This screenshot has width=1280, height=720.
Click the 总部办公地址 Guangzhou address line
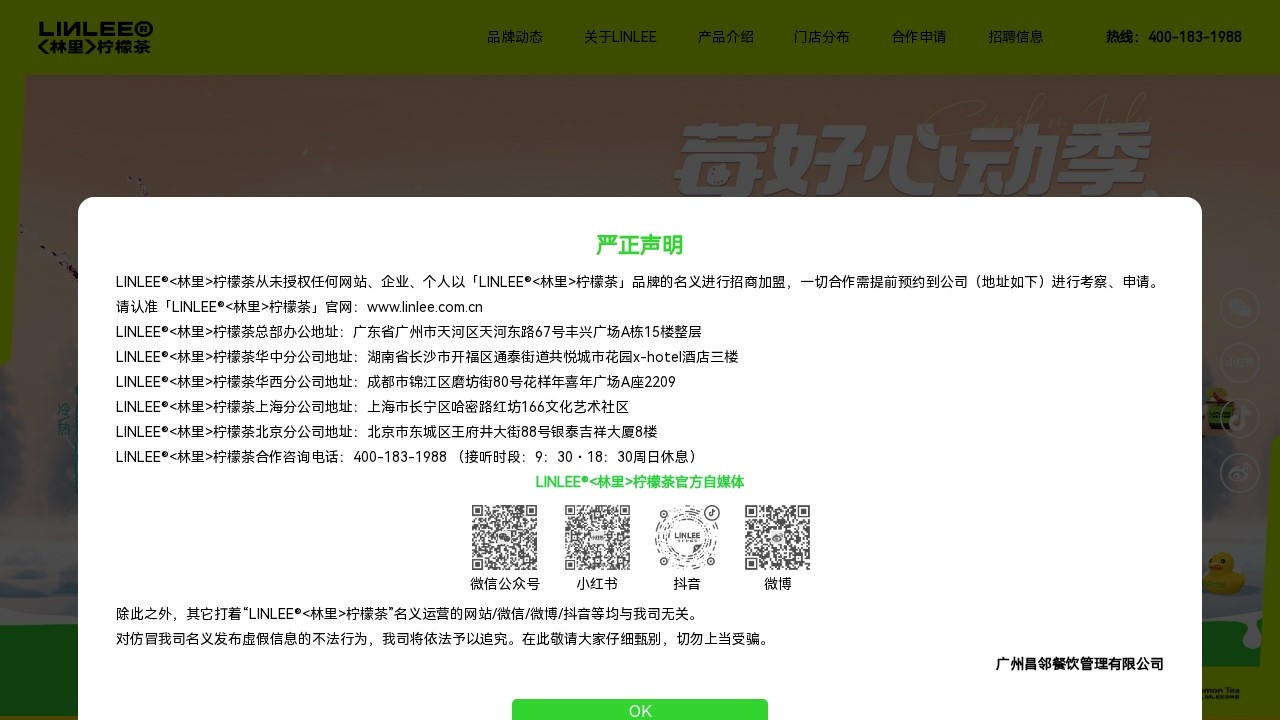(x=409, y=332)
